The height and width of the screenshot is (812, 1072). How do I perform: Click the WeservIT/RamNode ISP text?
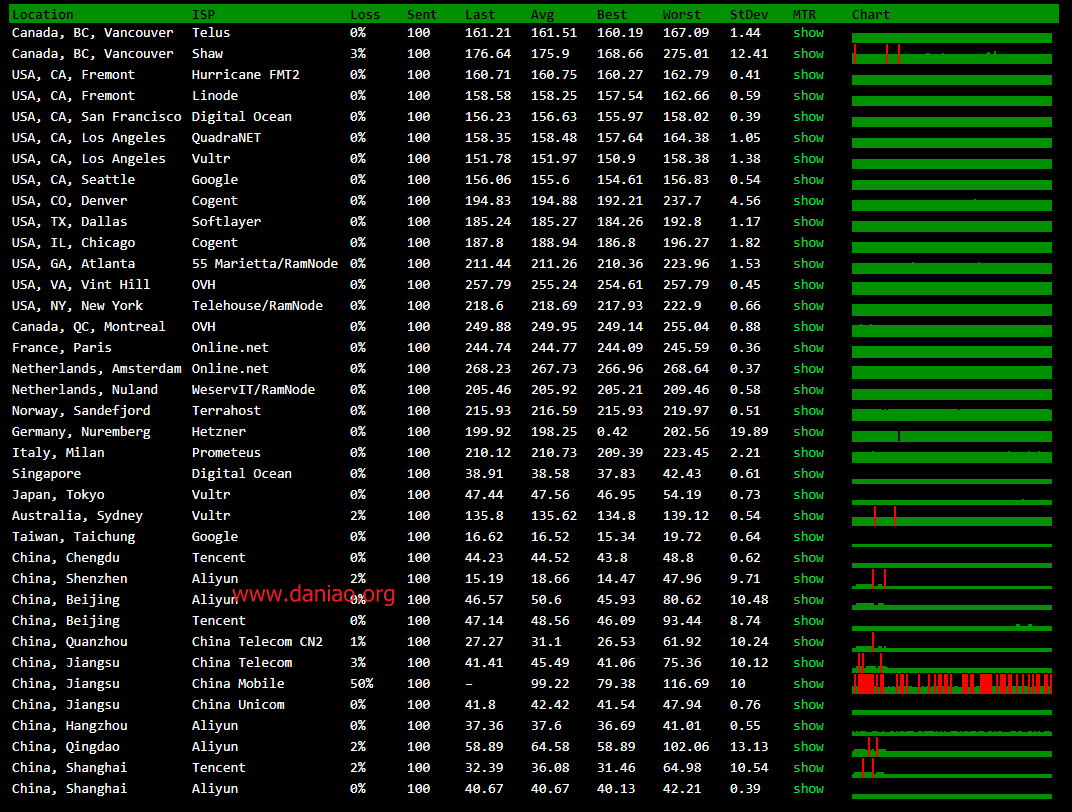point(253,390)
